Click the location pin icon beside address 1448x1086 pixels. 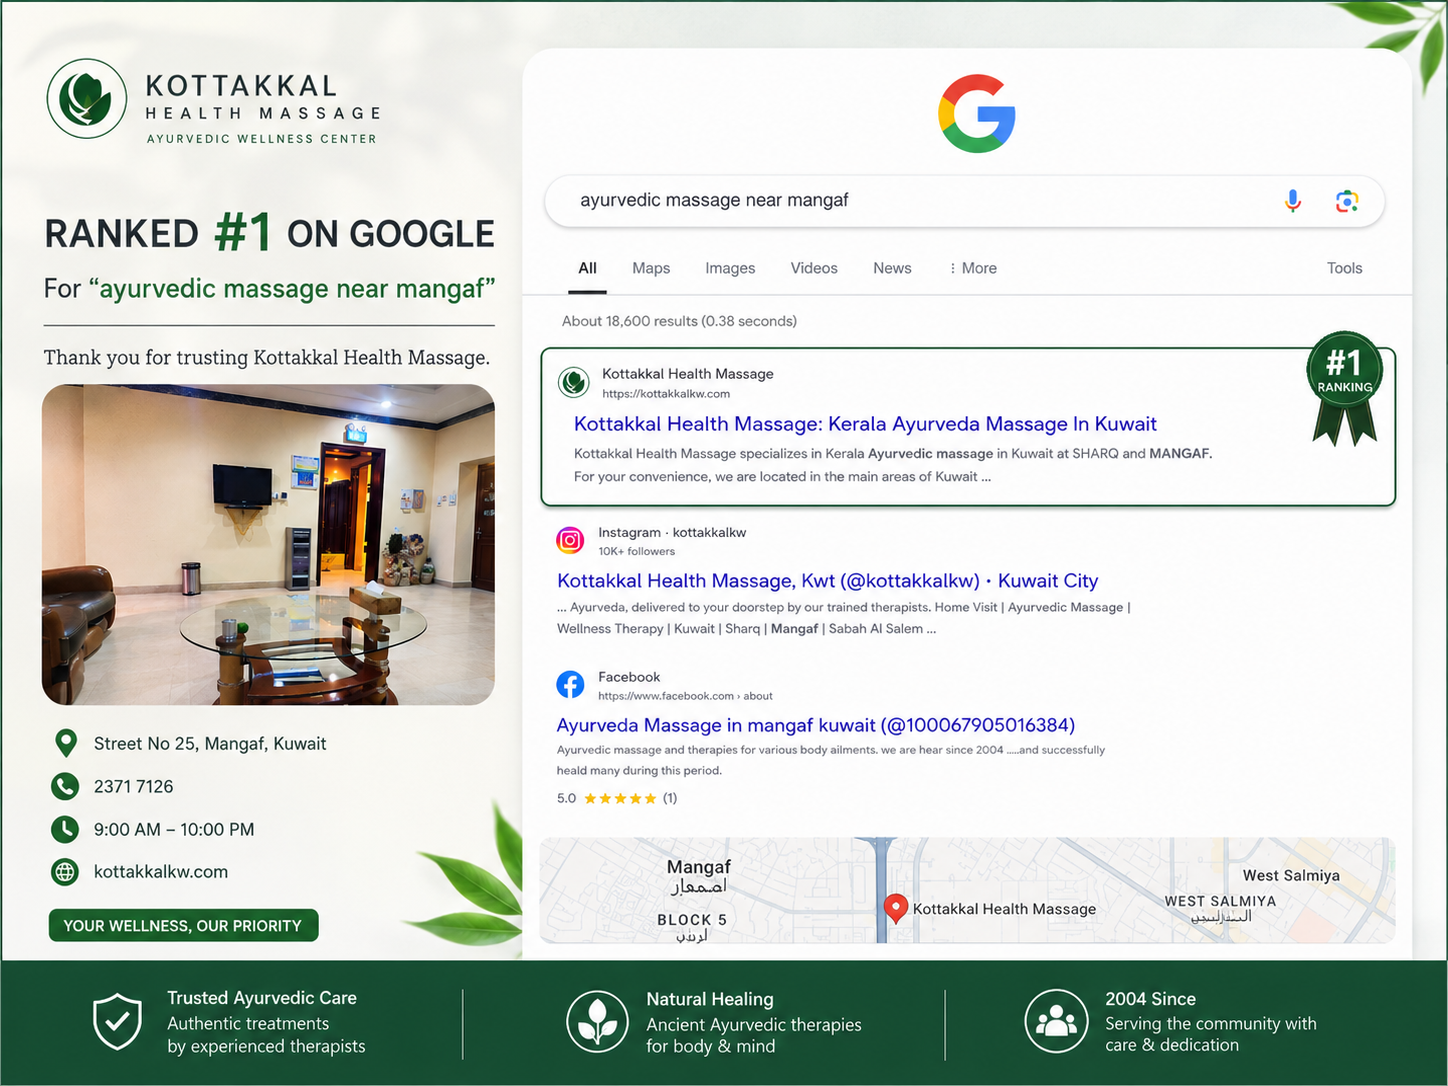(65, 743)
